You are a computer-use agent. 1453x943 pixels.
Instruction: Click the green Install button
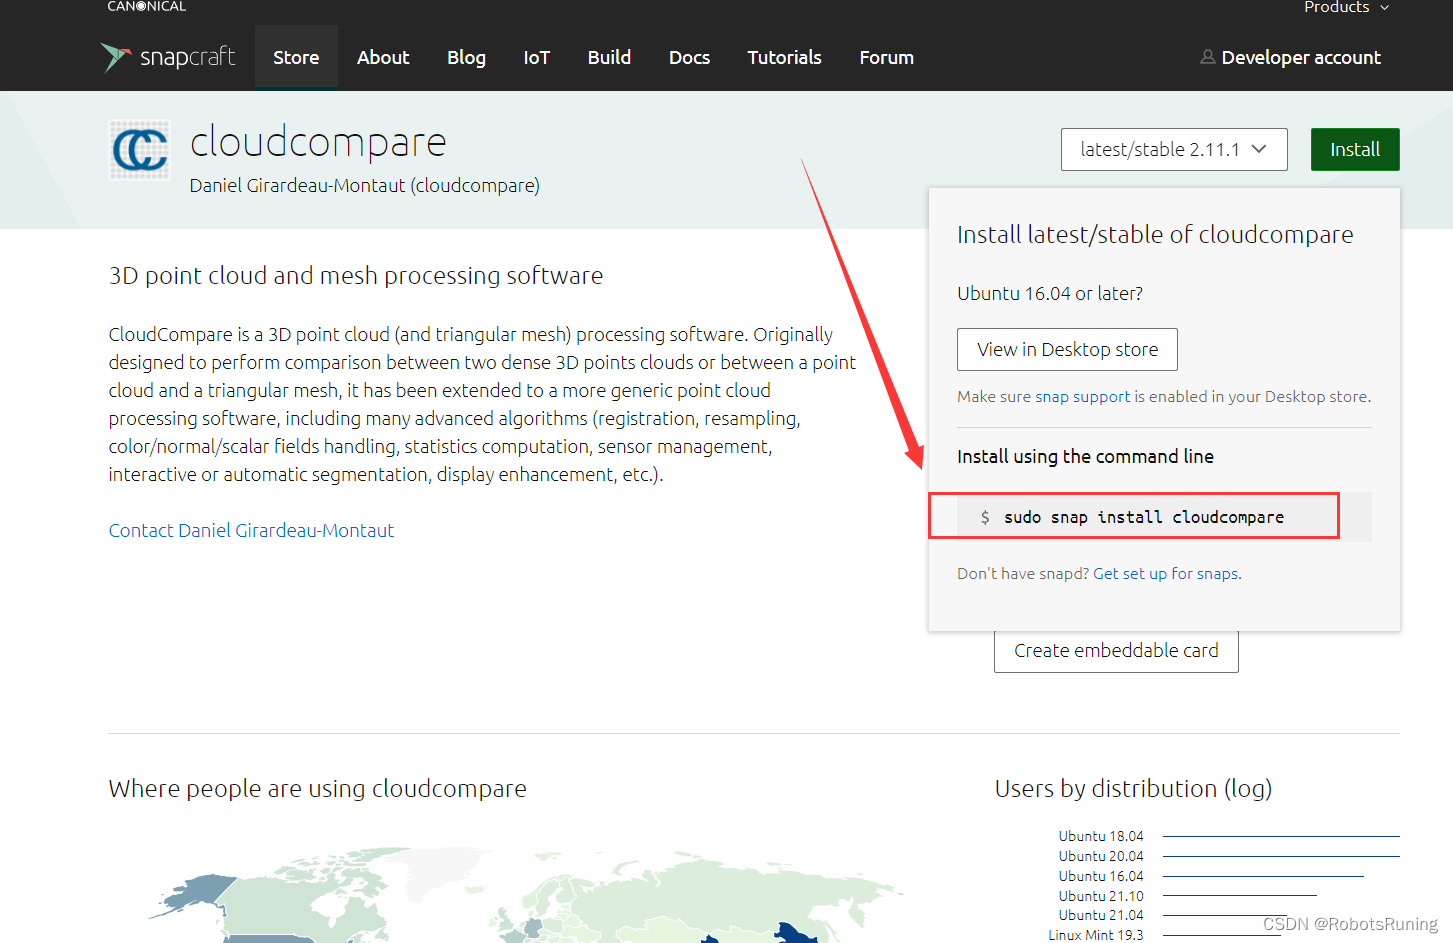point(1355,149)
